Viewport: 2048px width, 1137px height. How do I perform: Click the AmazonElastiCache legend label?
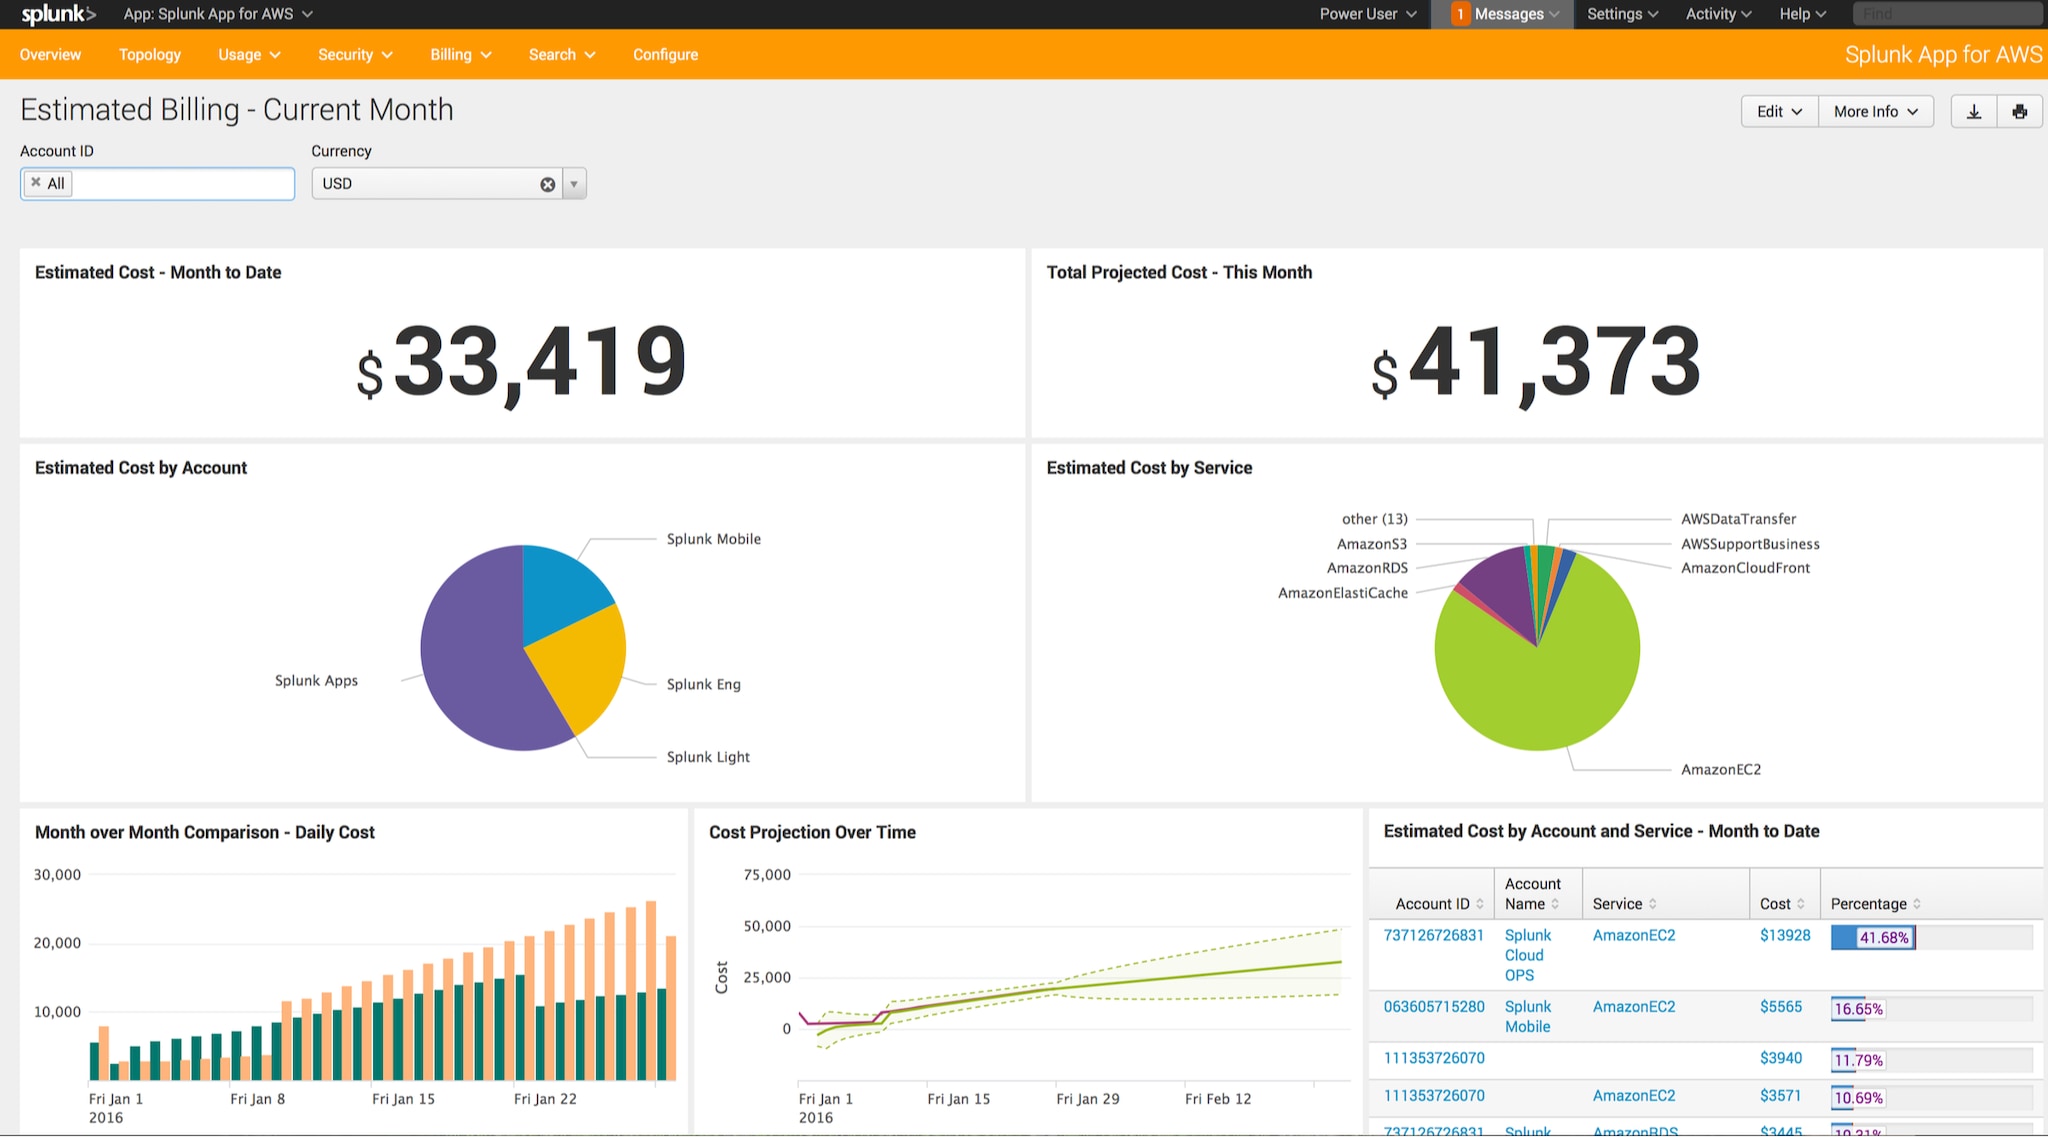pyautogui.click(x=1342, y=593)
